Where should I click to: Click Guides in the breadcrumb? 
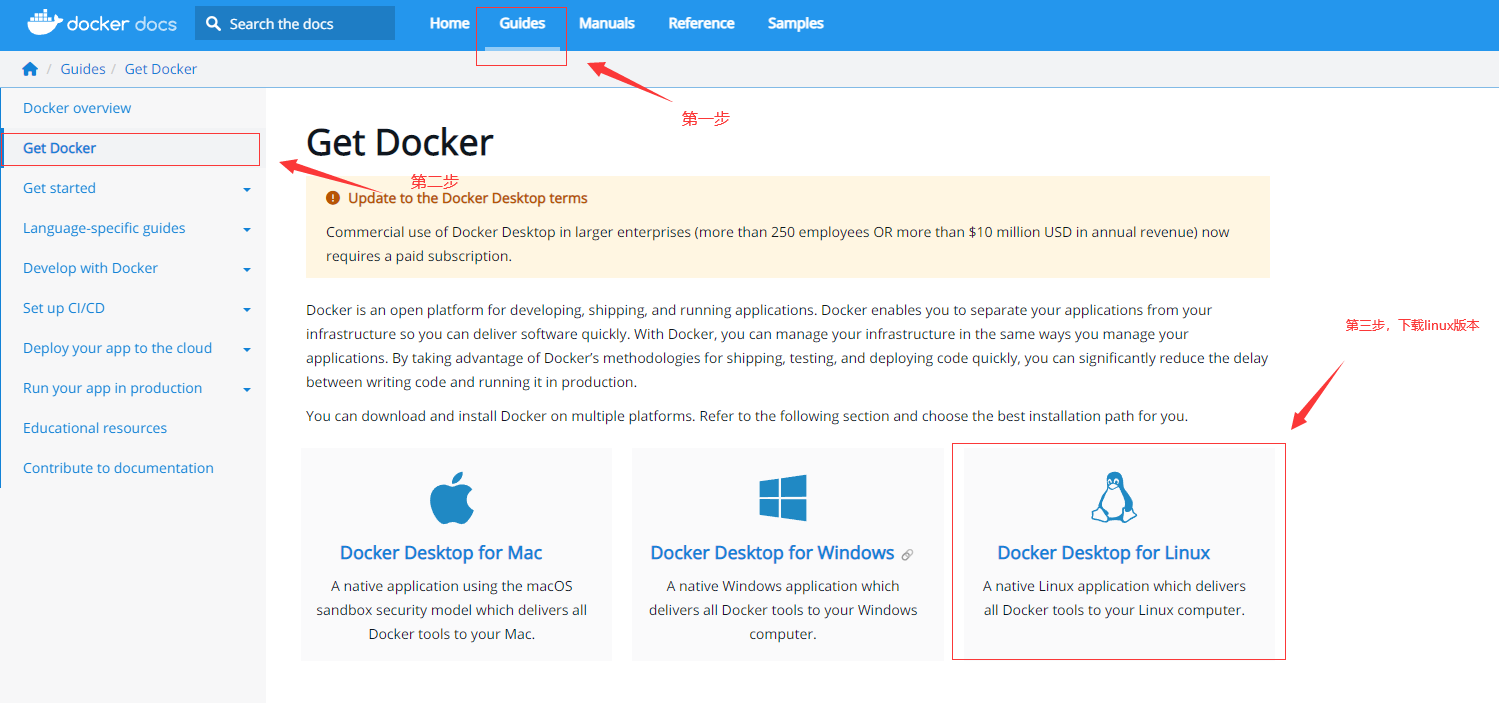point(83,69)
